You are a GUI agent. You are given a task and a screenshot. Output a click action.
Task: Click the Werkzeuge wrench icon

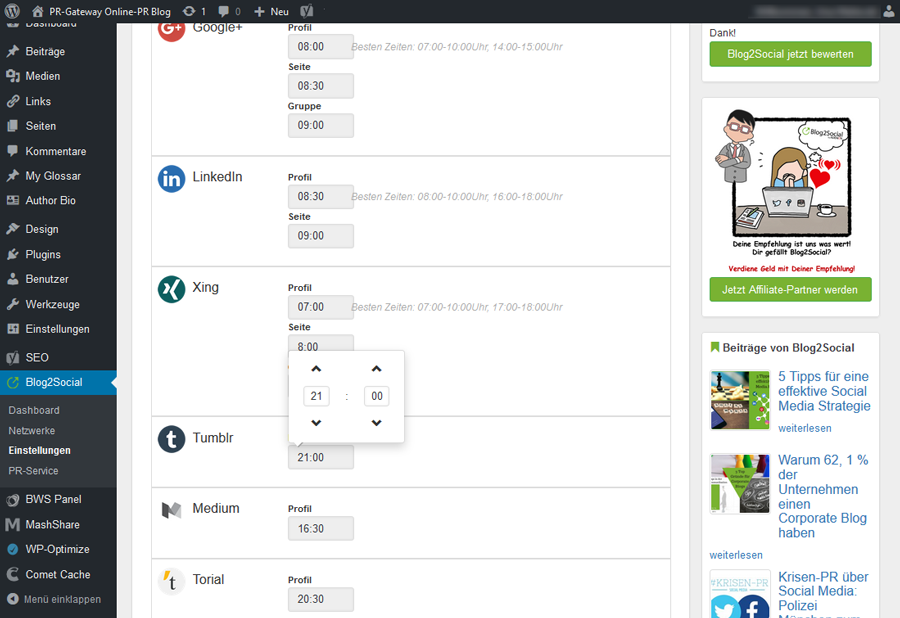tap(13, 304)
